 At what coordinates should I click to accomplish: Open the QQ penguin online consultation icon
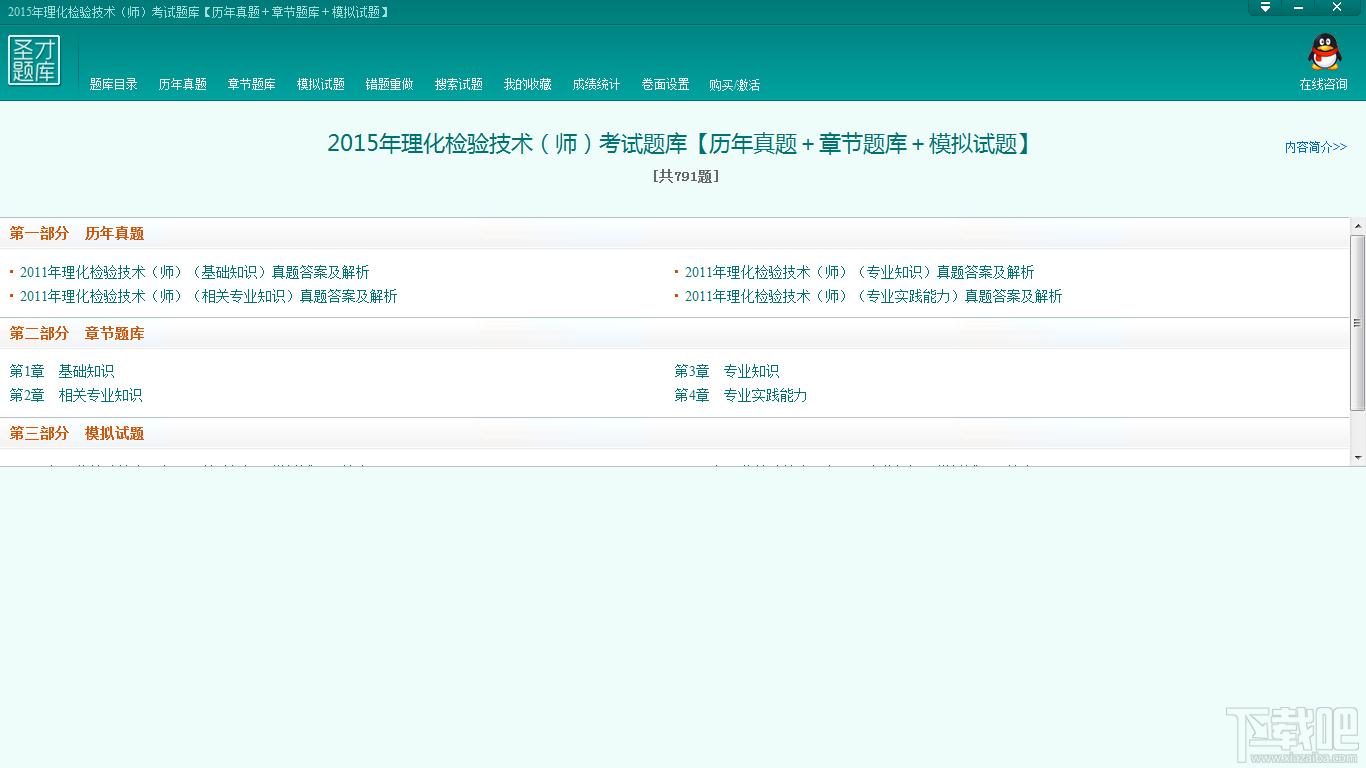pos(1324,53)
